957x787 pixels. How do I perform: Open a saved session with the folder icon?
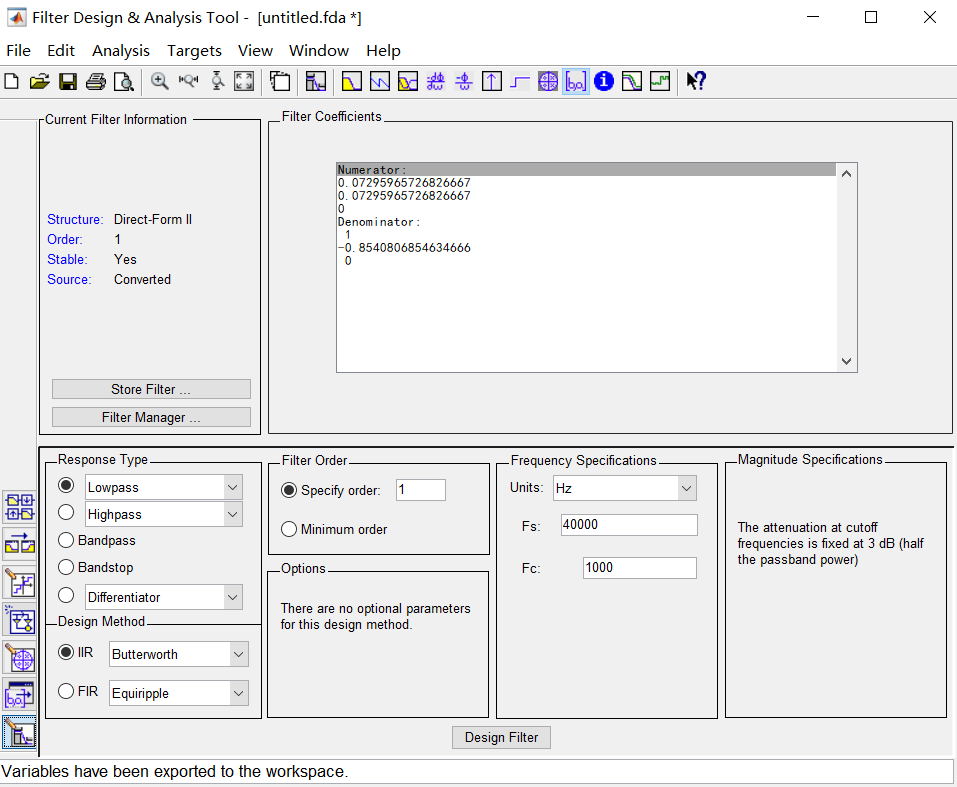point(40,81)
